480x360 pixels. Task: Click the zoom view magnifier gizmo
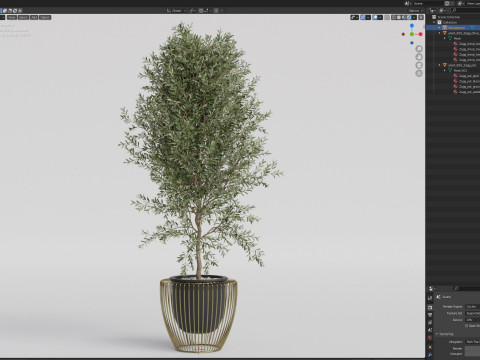419,49
